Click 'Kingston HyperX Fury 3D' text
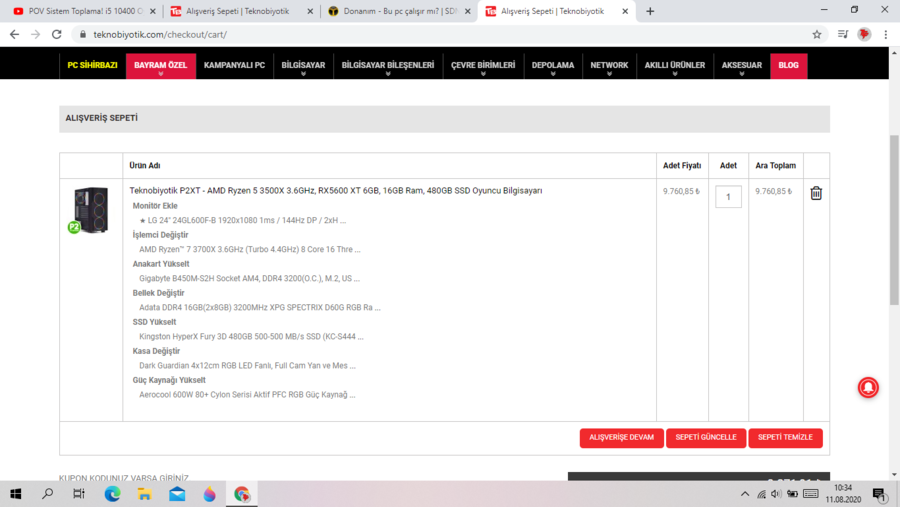 (x=251, y=336)
